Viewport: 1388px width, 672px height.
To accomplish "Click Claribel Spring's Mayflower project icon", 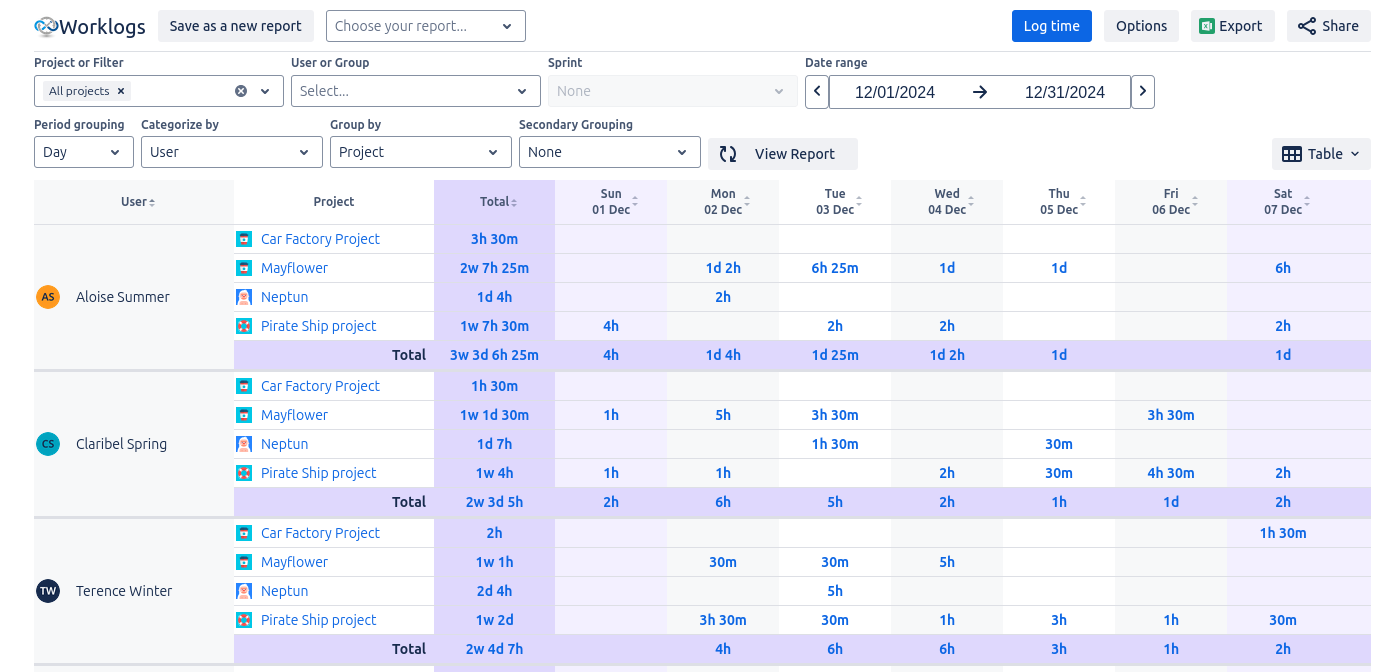I will [x=244, y=415].
